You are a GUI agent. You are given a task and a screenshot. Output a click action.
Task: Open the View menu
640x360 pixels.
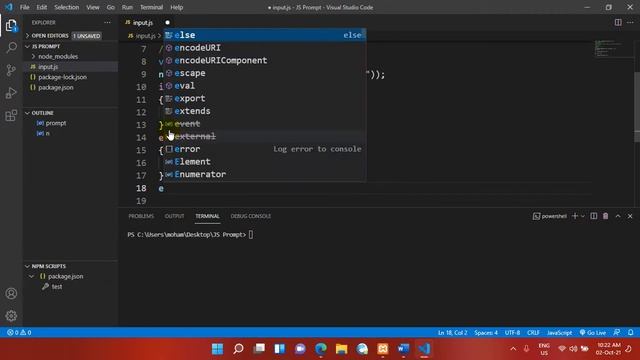[93, 7]
